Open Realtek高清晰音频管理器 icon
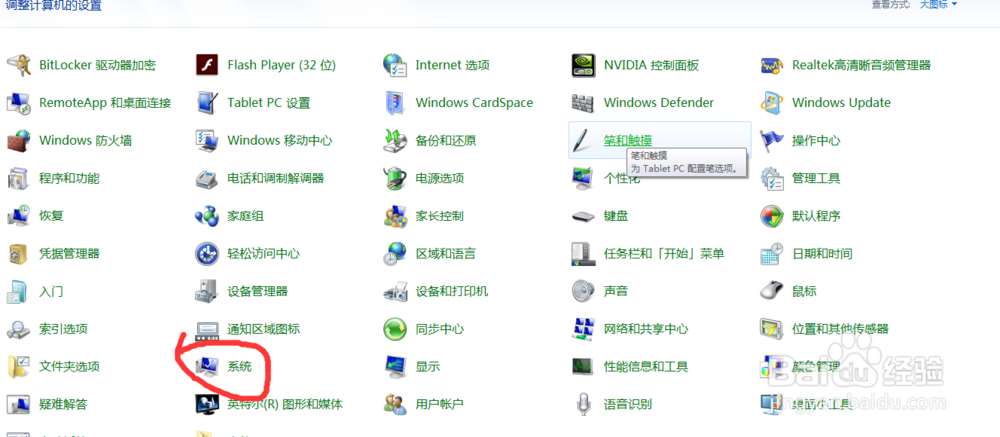1000x437 pixels. [772, 65]
